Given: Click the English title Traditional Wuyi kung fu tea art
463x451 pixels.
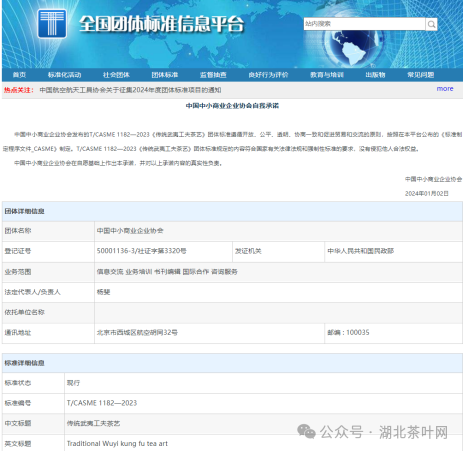Looking at the screenshot, I should [x=117, y=444].
